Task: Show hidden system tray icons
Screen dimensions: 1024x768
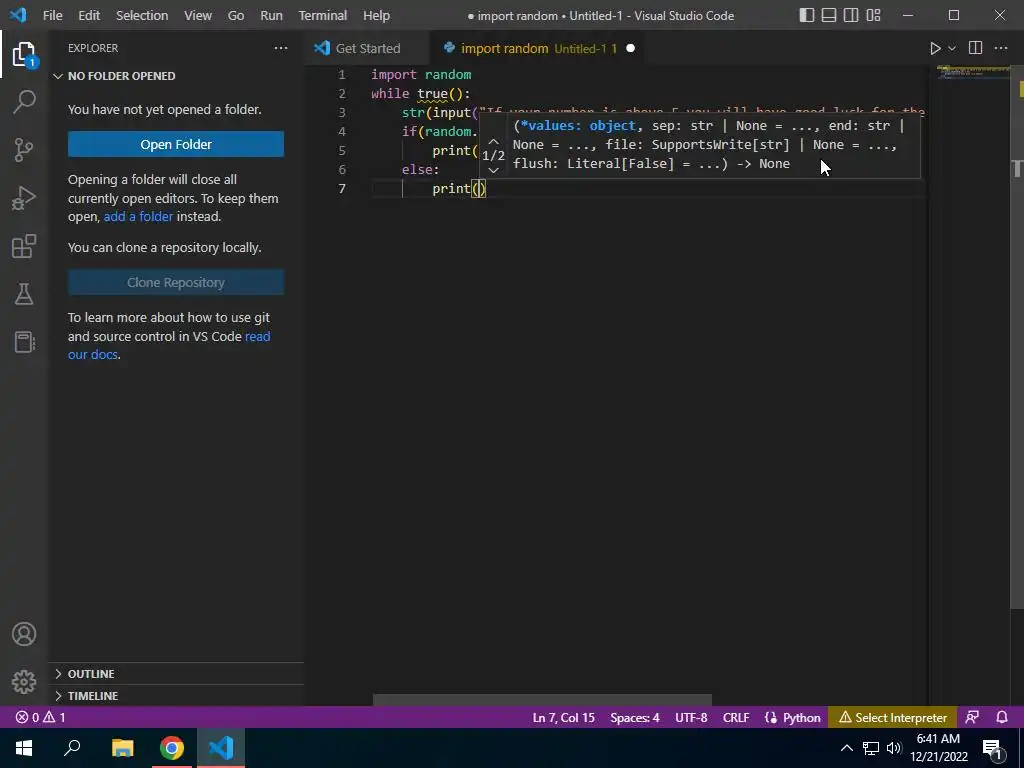Action: pyautogui.click(x=846, y=748)
